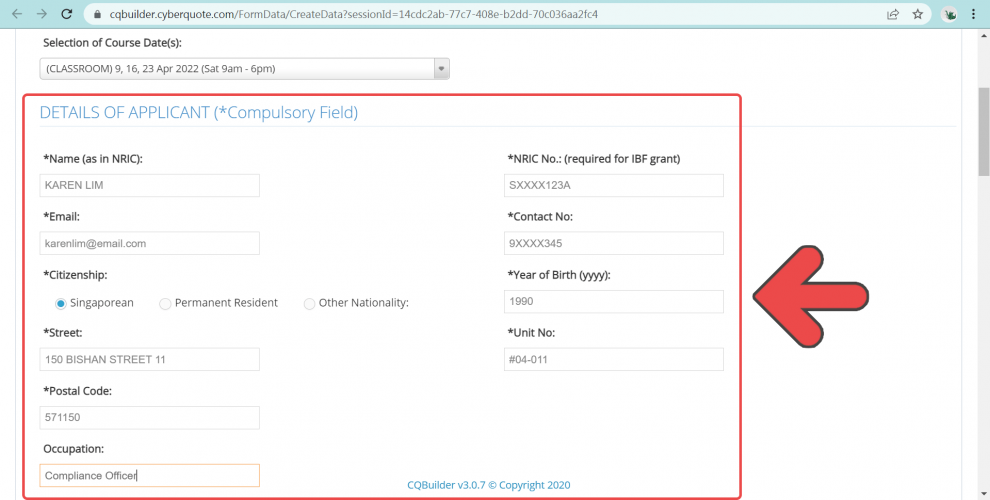990x500 pixels.
Task: Click the Name (as in NRIC) field
Action: pos(149,185)
